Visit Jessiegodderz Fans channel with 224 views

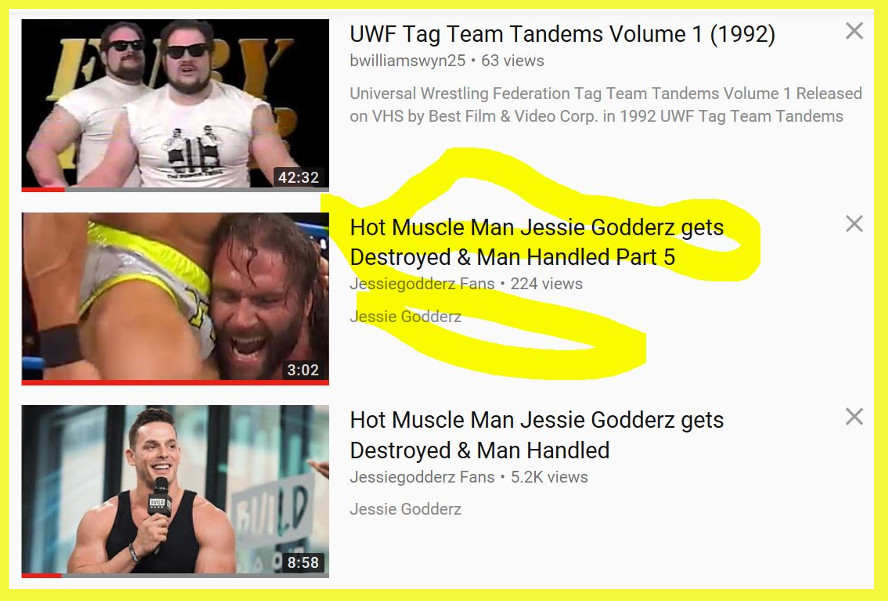422,284
